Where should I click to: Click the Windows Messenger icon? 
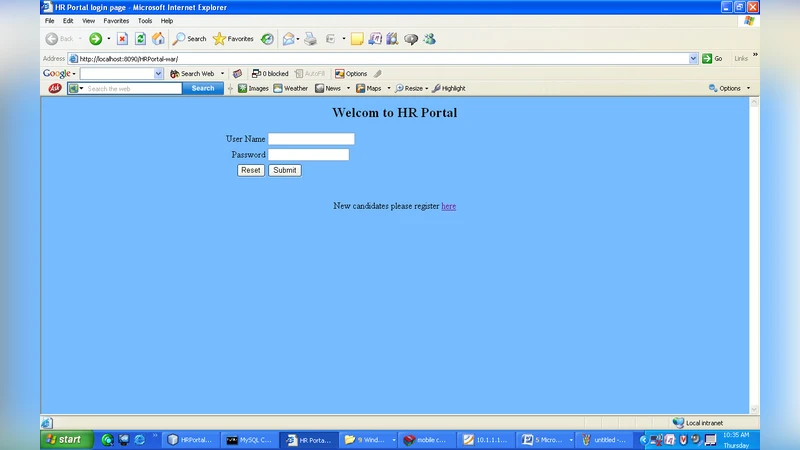coord(429,39)
